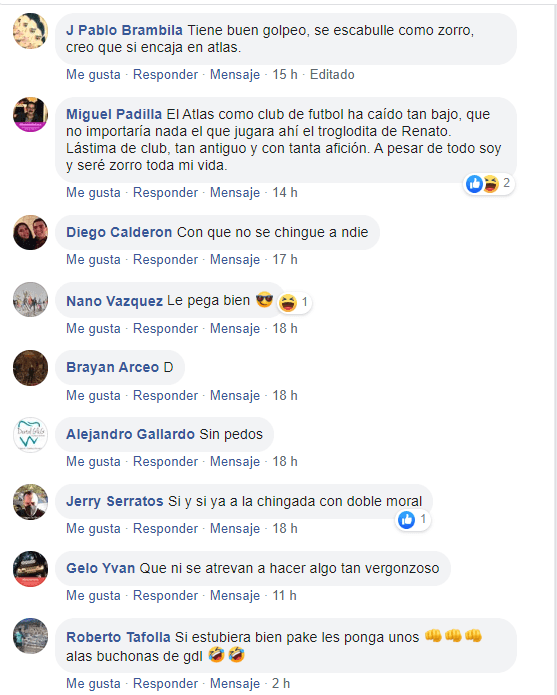Open Alejandro Gallardo's dental logo avatar
The height and width of the screenshot is (695, 557).
[x=30, y=434]
